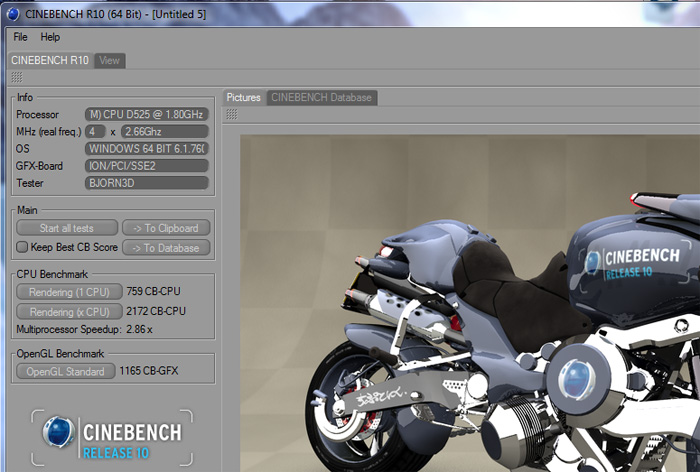Viewport: 700px width, 472px height.
Task: Click the rendered motorcycle picture
Action: [470, 303]
